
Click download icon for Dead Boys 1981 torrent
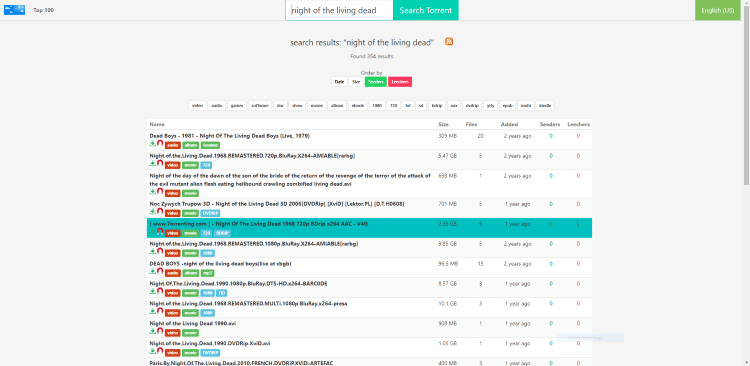[x=153, y=144]
